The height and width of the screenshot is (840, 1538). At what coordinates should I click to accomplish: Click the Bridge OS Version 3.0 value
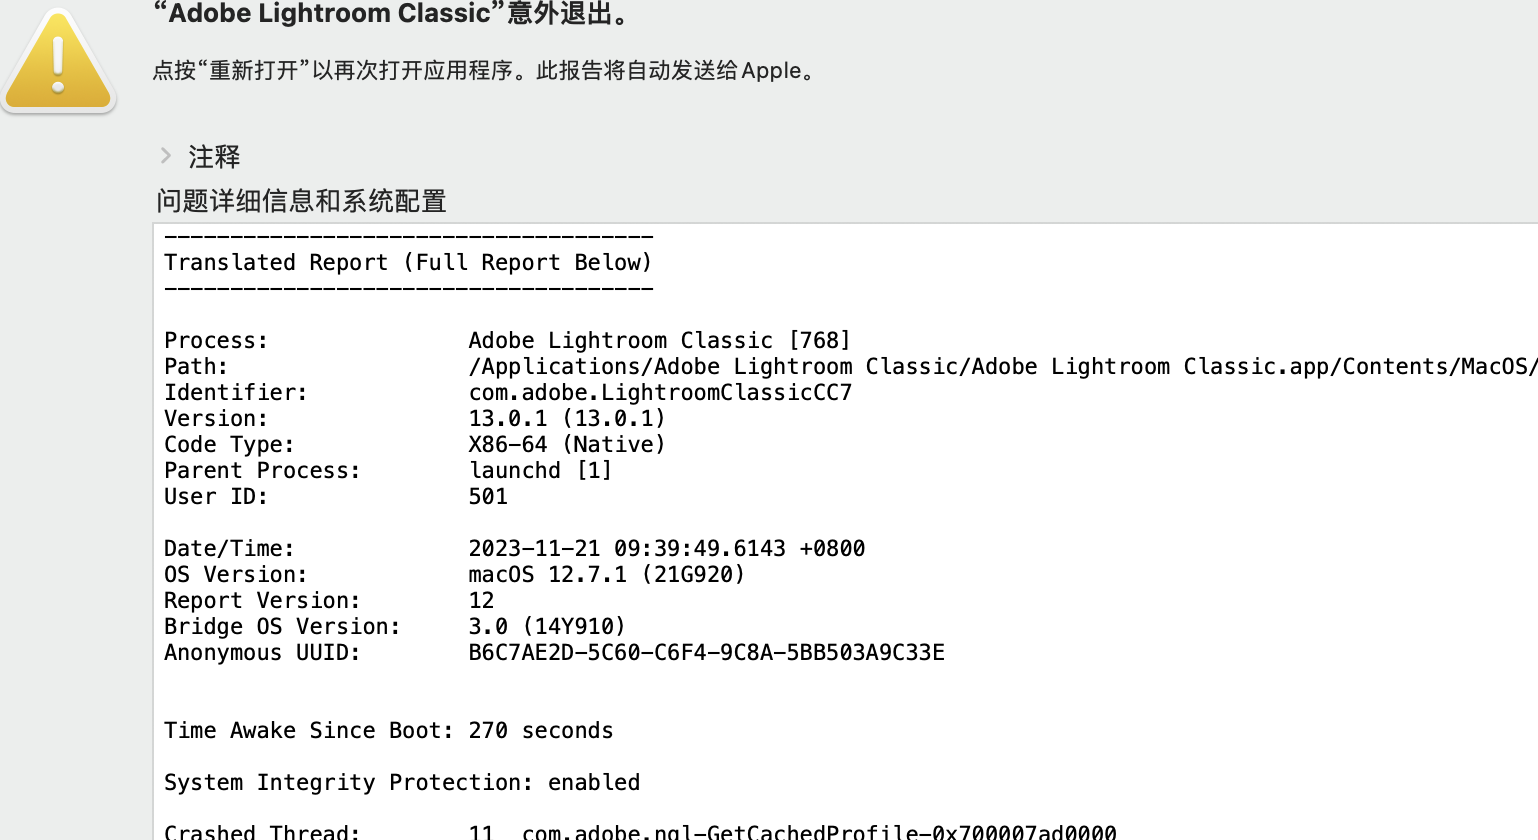(546, 627)
